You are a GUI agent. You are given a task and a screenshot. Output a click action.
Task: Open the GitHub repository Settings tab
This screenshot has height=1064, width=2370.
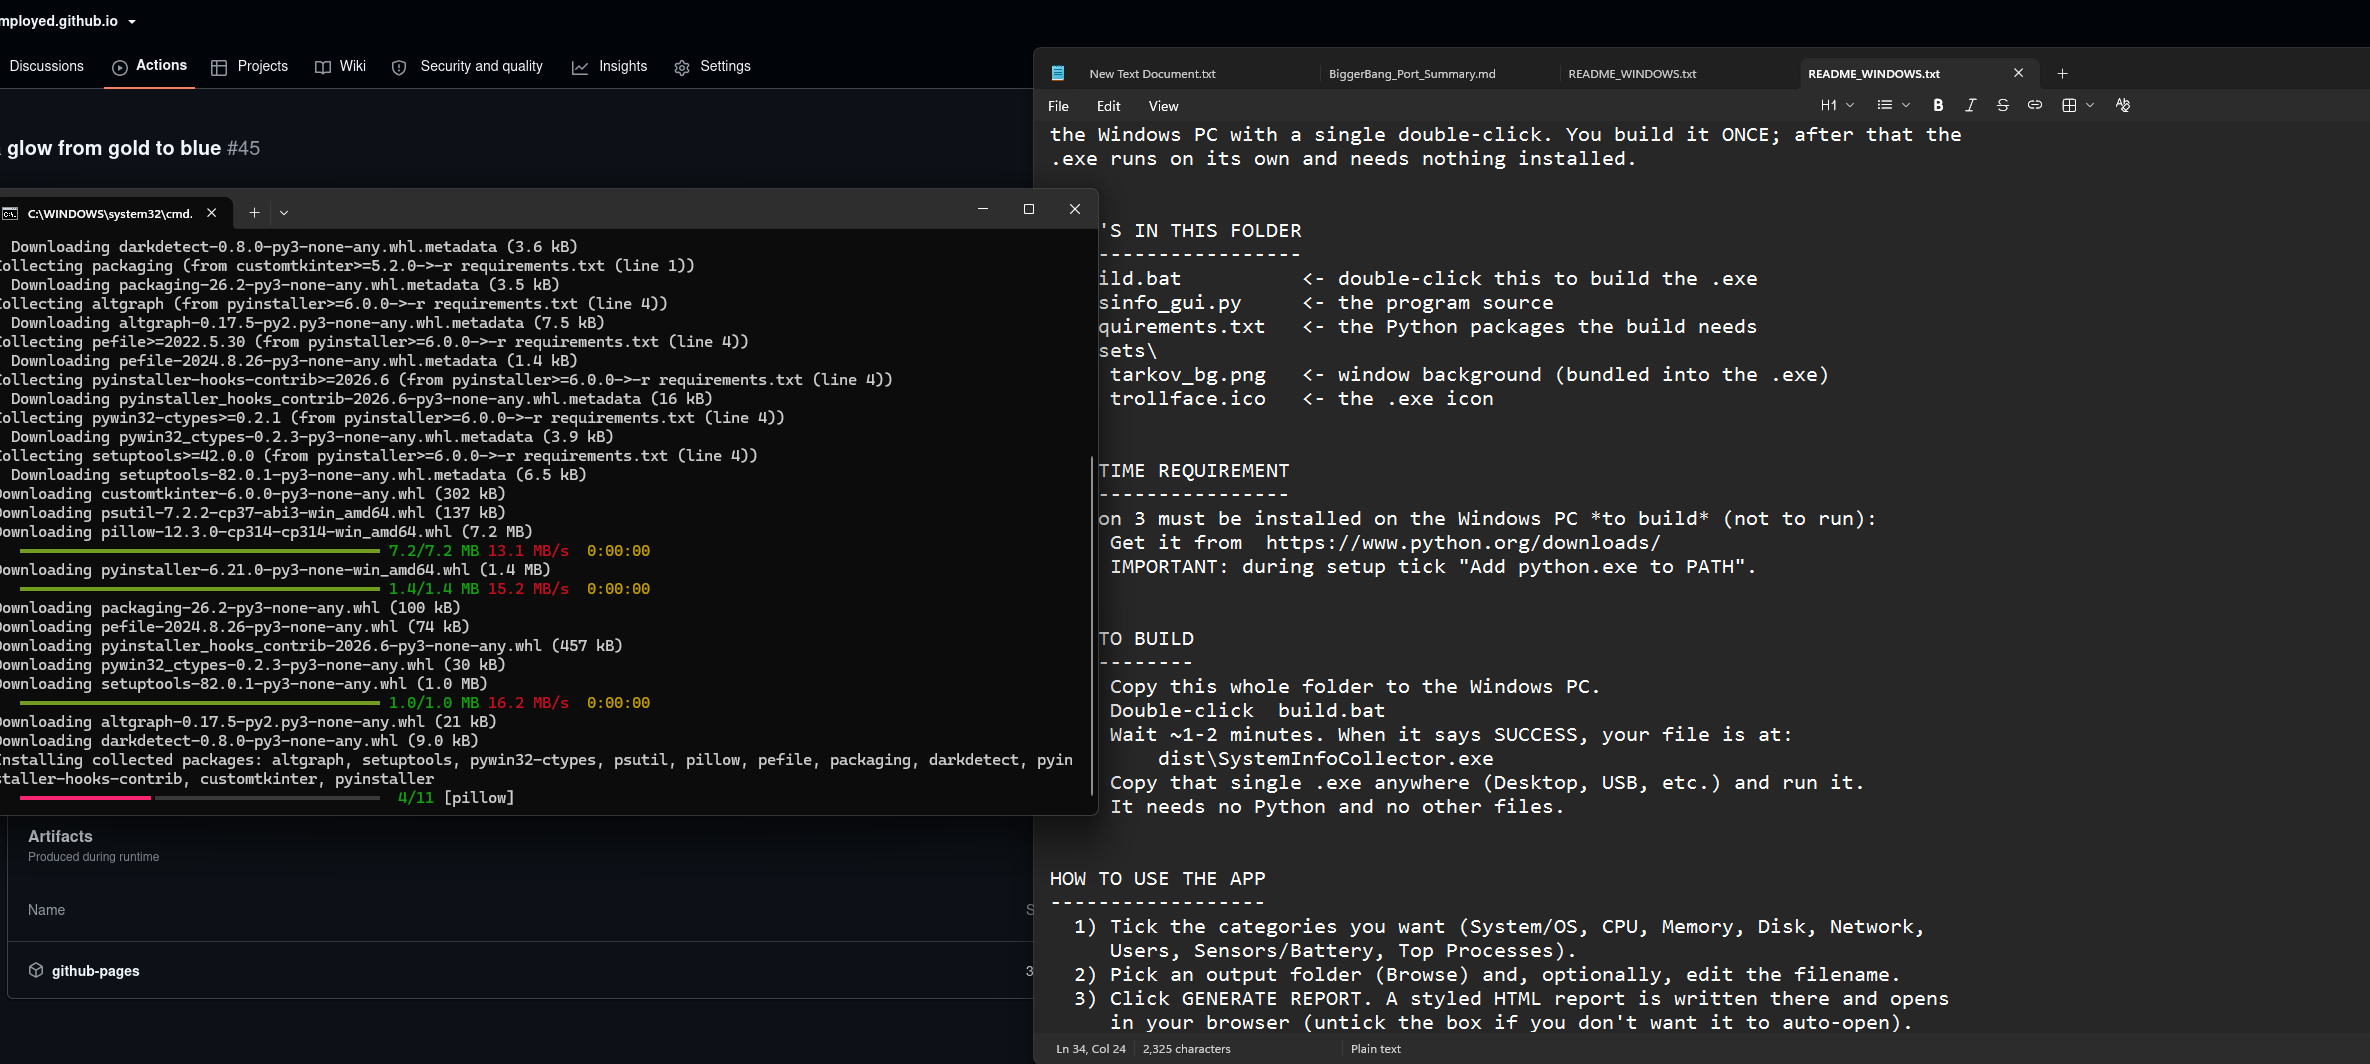pyautogui.click(x=712, y=66)
